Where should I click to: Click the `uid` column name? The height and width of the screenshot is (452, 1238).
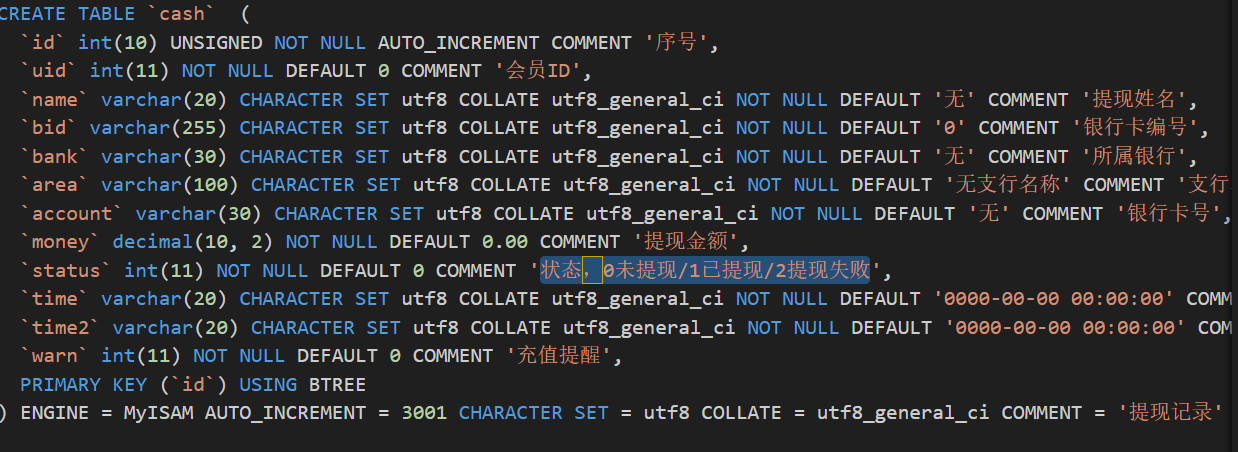click(x=49, y=71)
